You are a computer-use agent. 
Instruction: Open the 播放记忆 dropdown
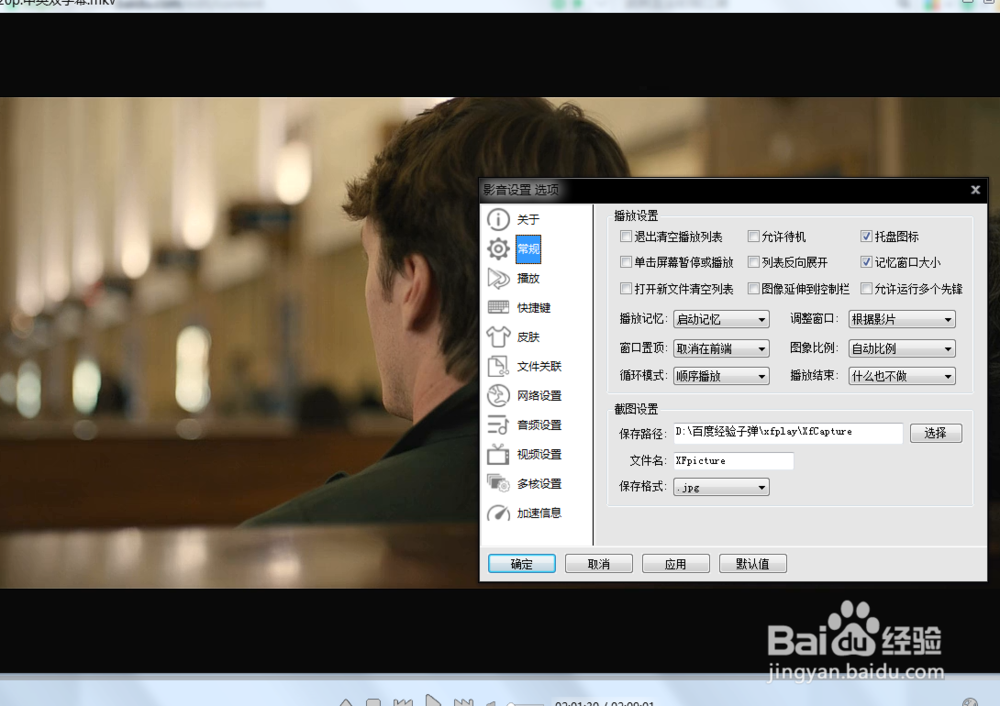(721, 319)
